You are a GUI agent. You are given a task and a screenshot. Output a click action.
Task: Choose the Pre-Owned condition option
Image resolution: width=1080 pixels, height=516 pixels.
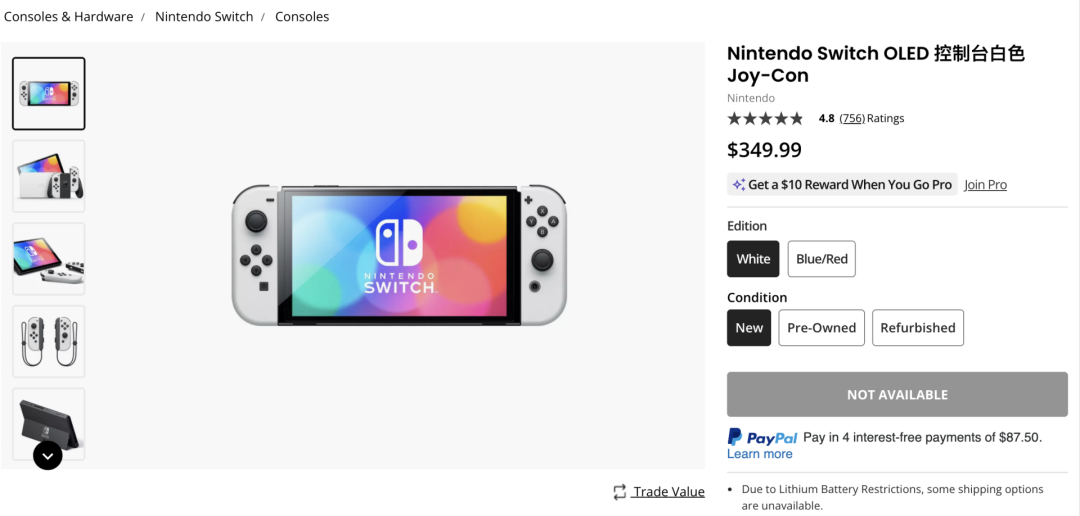(821, 328)
